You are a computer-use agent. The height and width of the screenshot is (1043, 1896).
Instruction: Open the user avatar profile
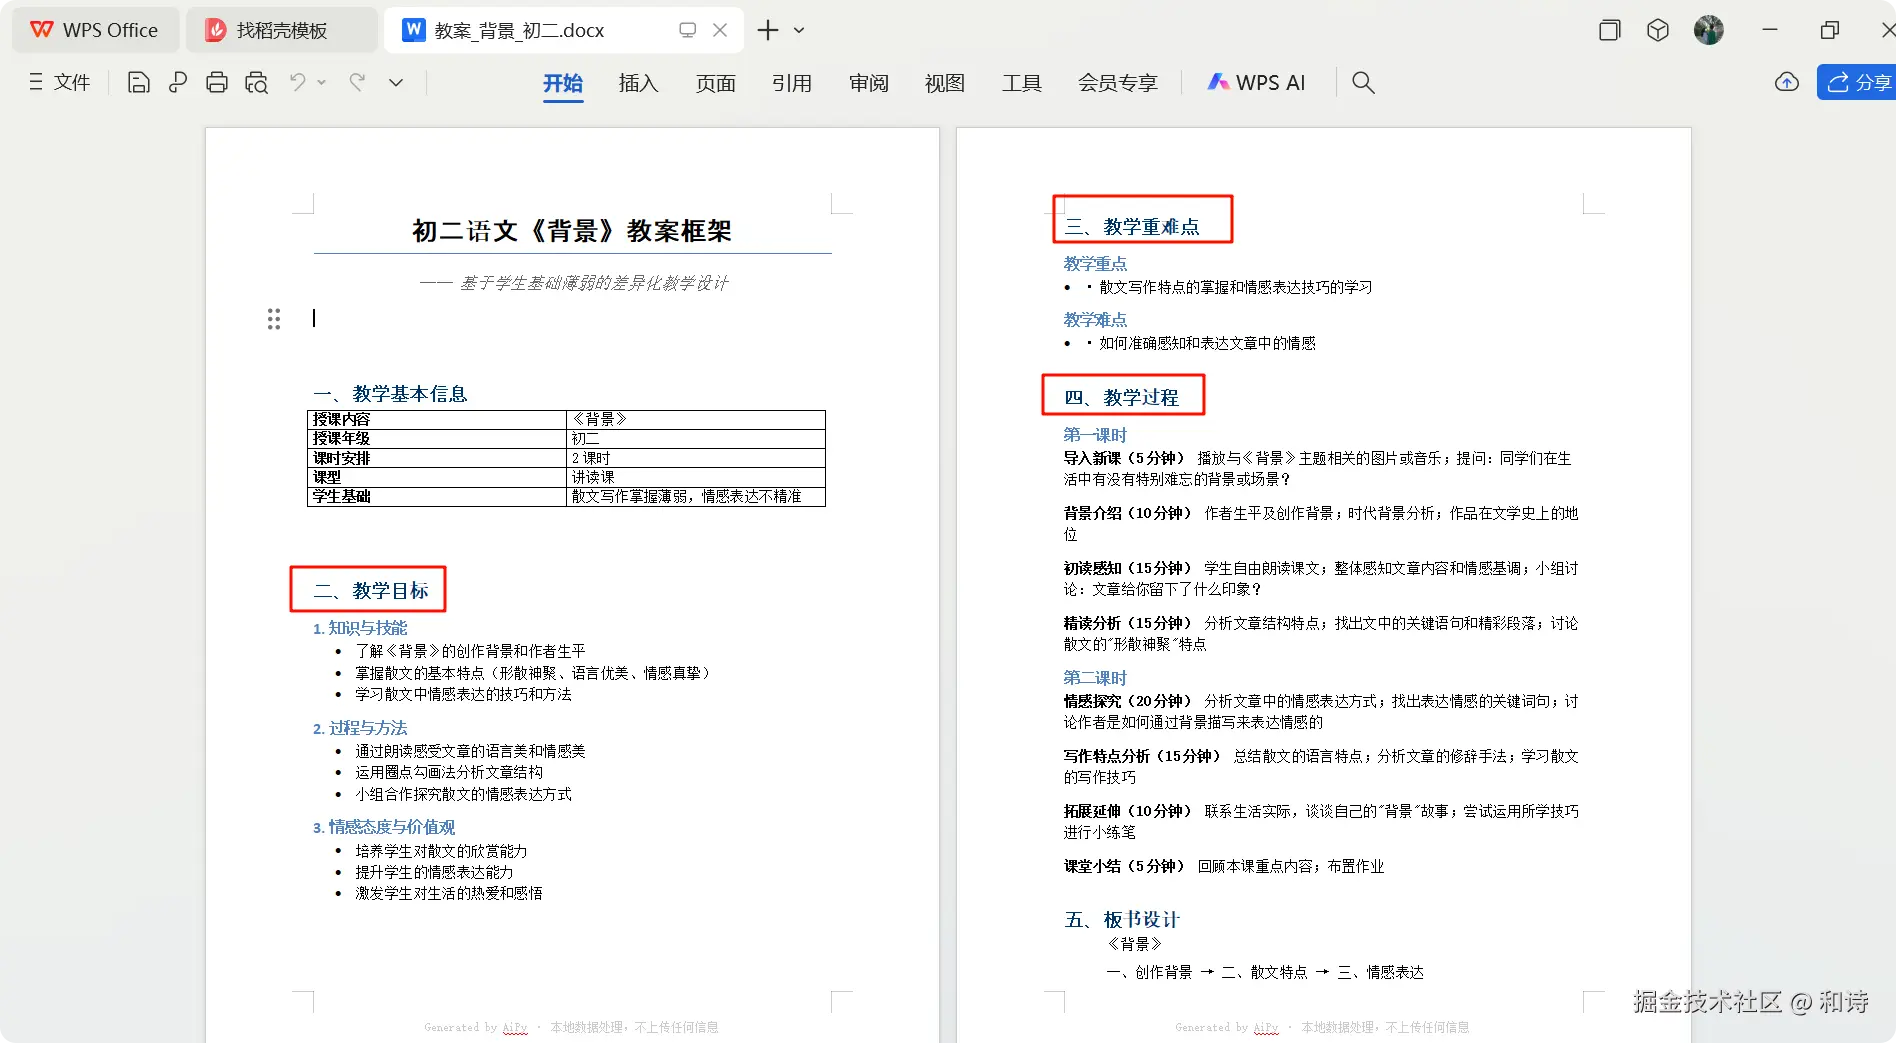(x=1709, y=30)
